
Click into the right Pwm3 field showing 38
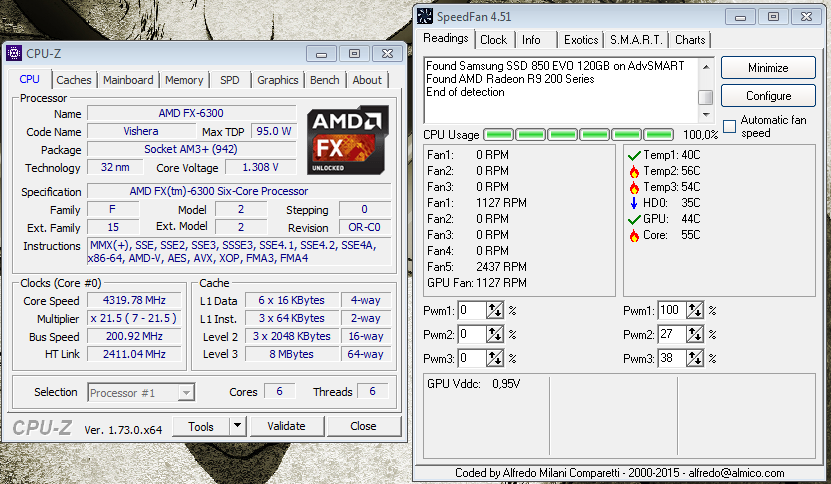(672, 358)
